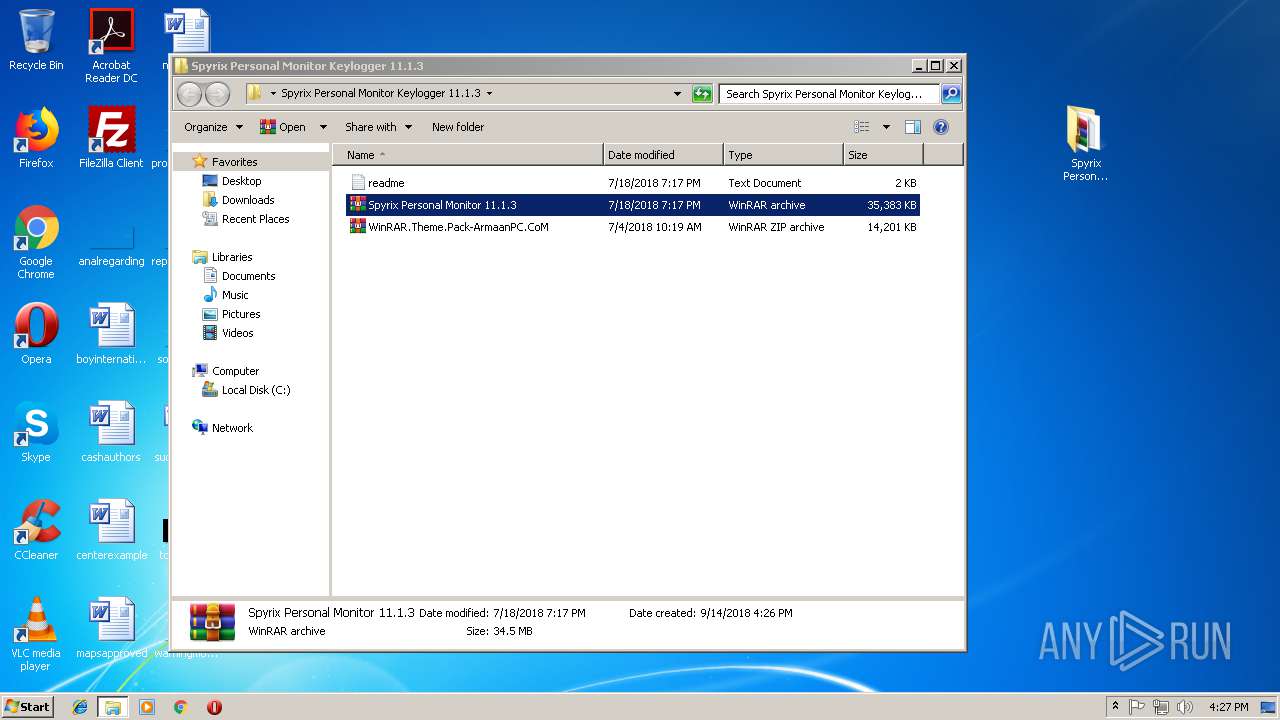Open FileZilla Client desktop shortcut
The width and height of the screenshot is (1280, 720).
pos(111,138)
